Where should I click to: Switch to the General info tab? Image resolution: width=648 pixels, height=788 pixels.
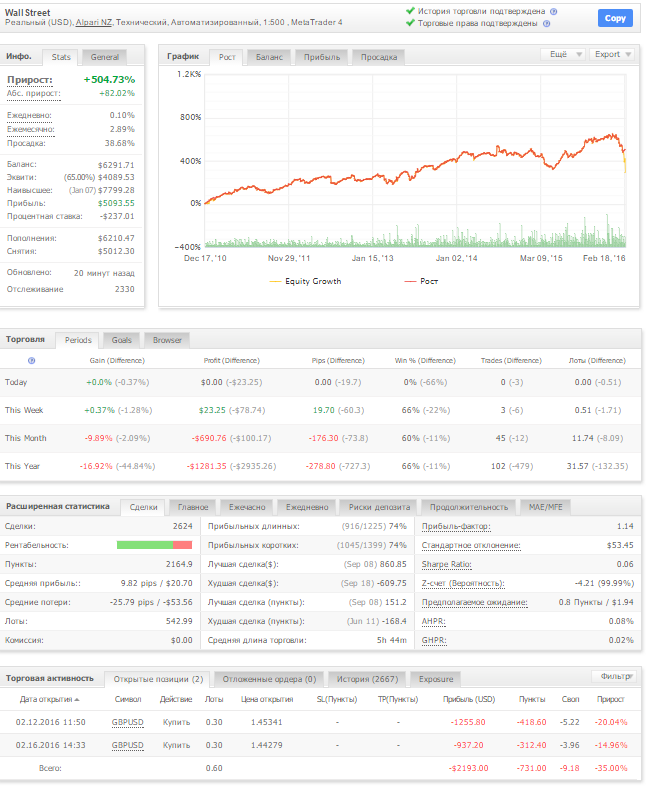[105, 57]
